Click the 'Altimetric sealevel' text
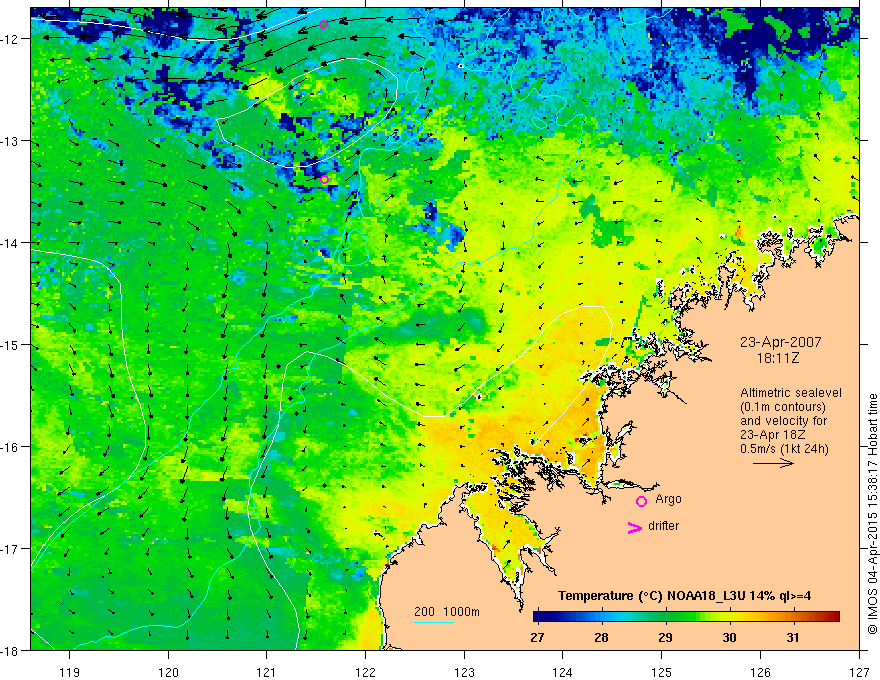 pyautogui.click(x=791, y=393)
